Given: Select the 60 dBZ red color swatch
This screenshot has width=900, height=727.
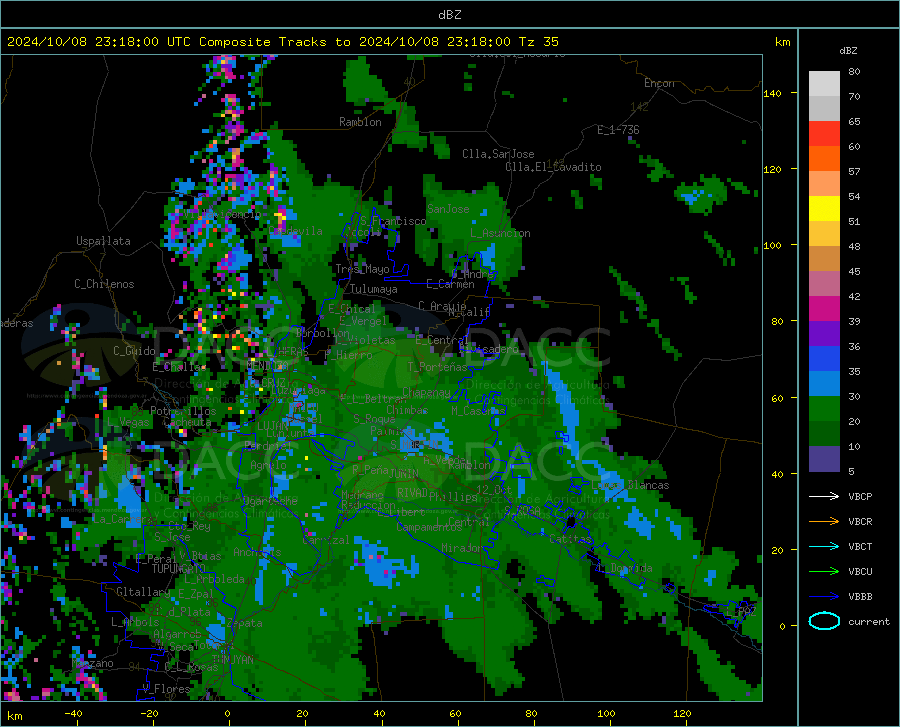Looking at the screenshot, I should [x=824, y=134].
